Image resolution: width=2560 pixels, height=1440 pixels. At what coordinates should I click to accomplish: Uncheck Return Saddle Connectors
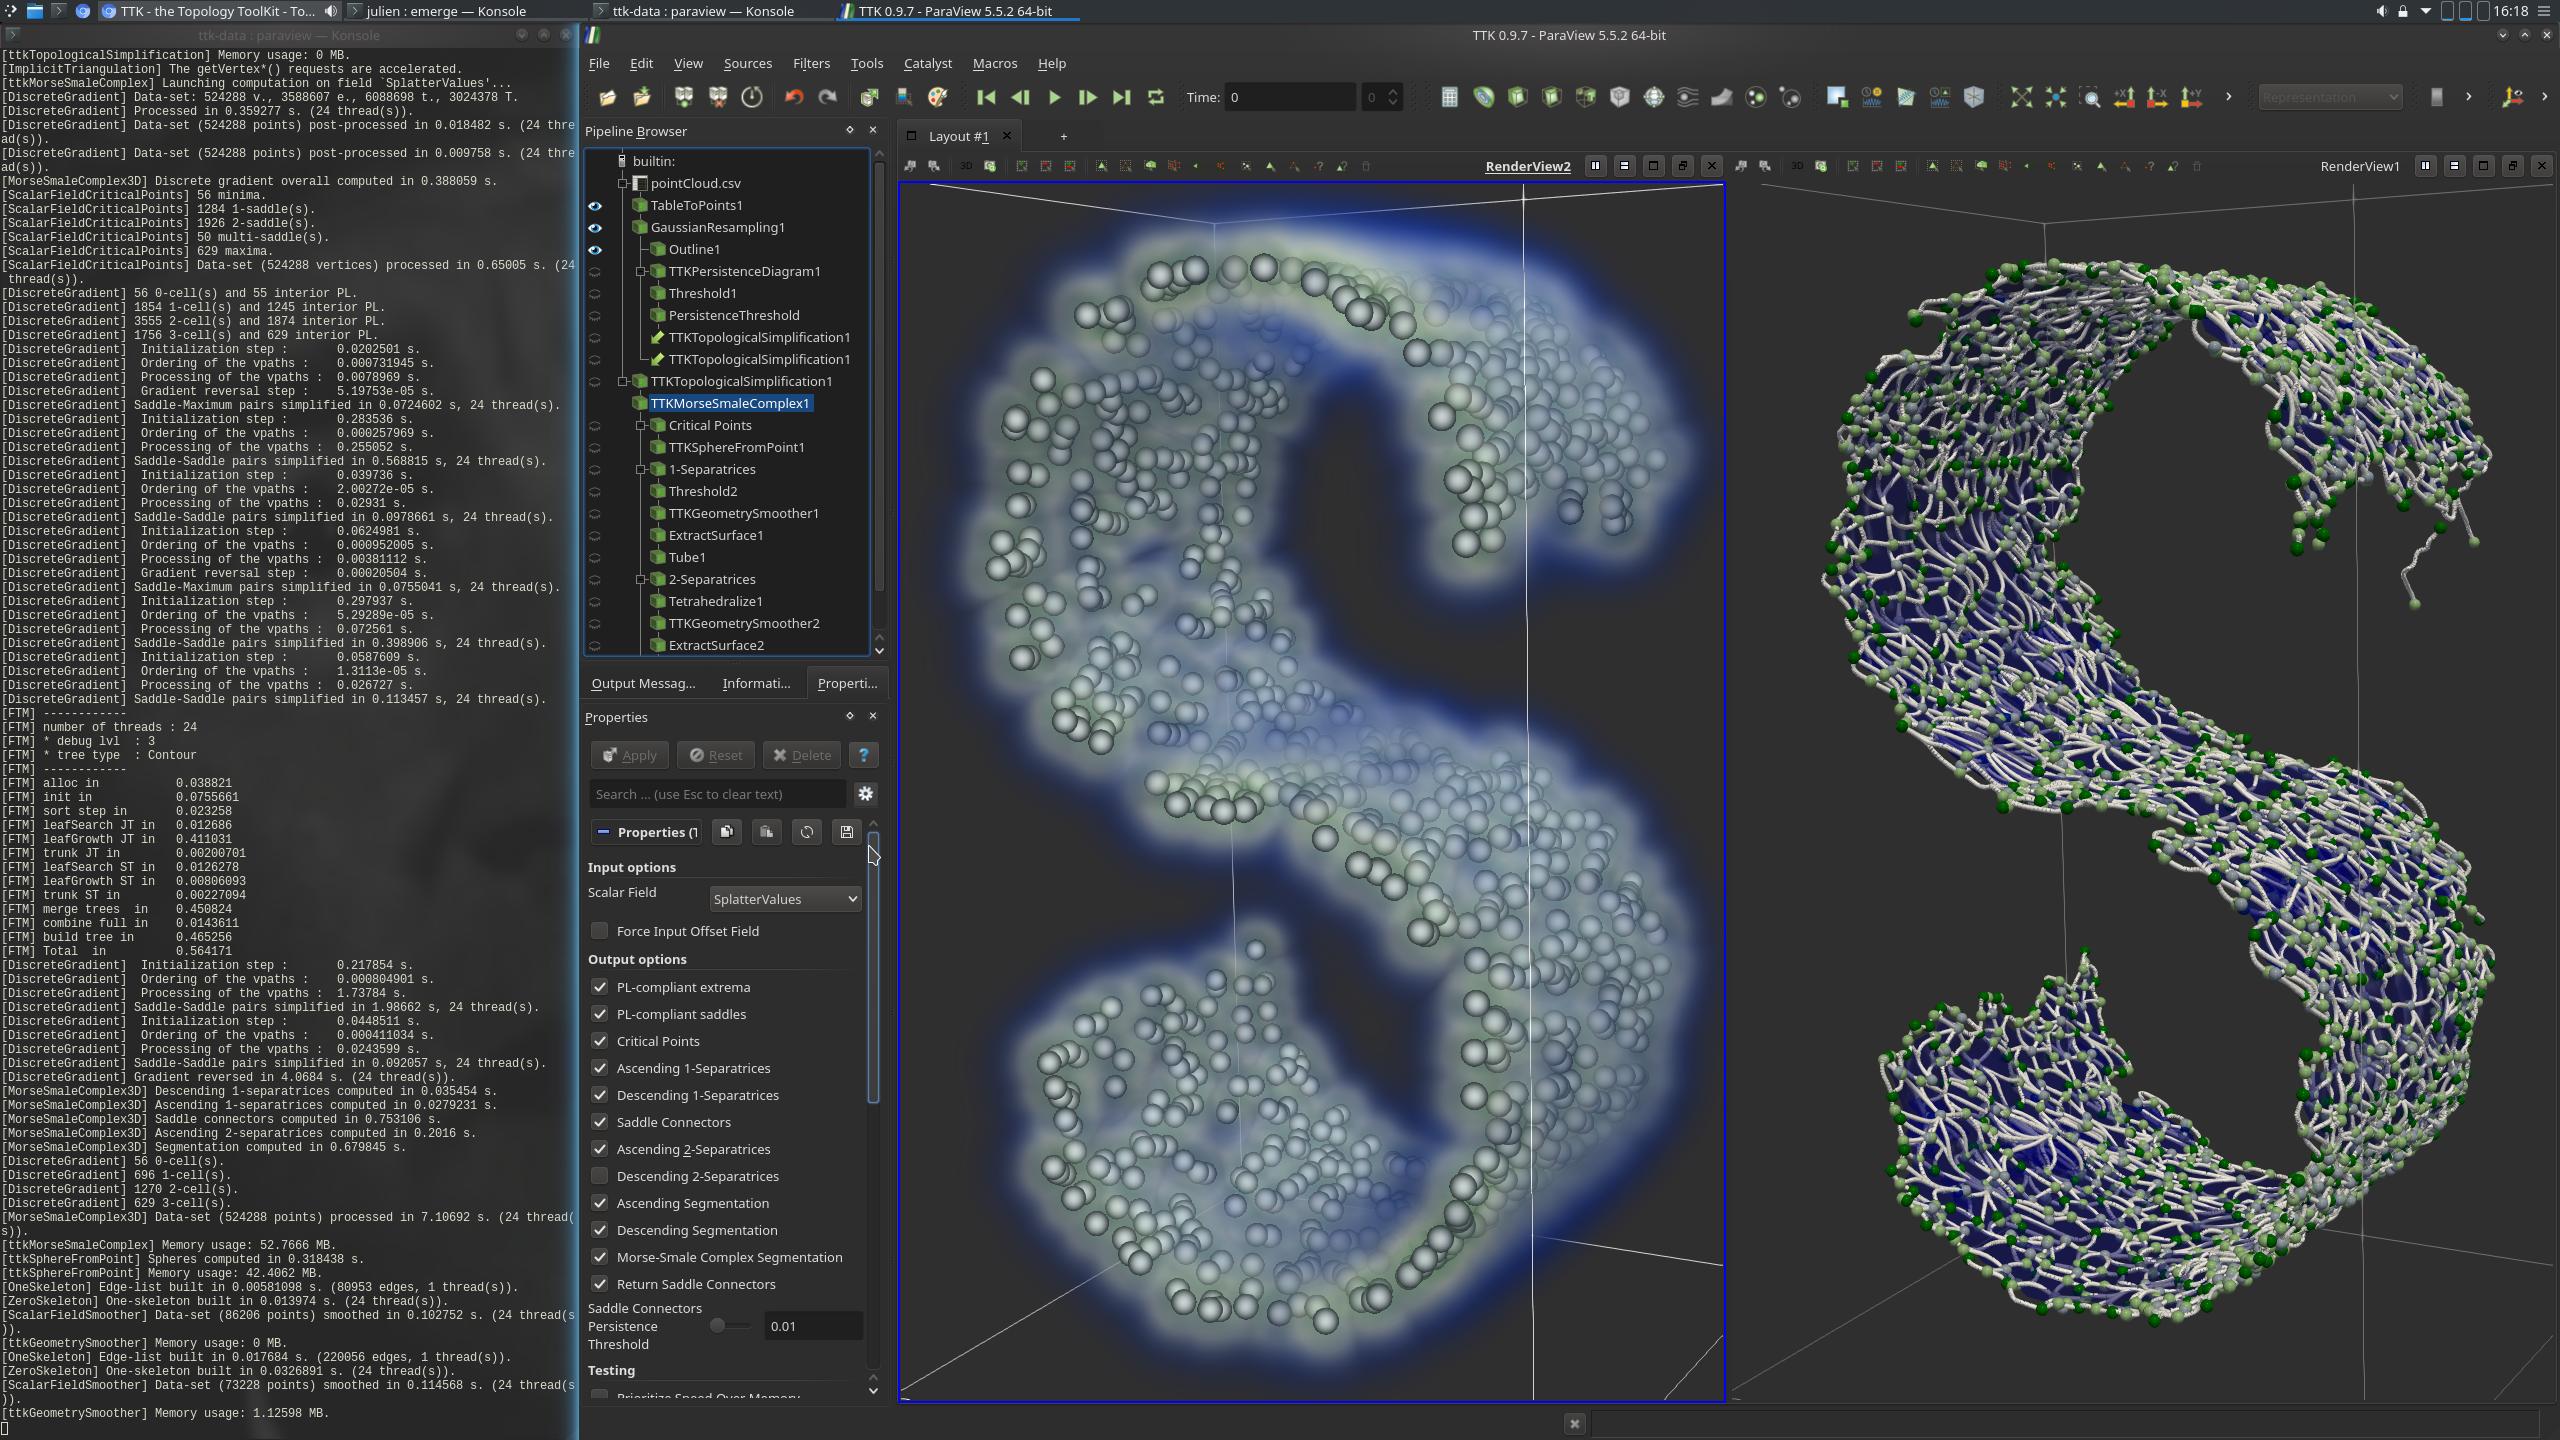point(600,1284)
